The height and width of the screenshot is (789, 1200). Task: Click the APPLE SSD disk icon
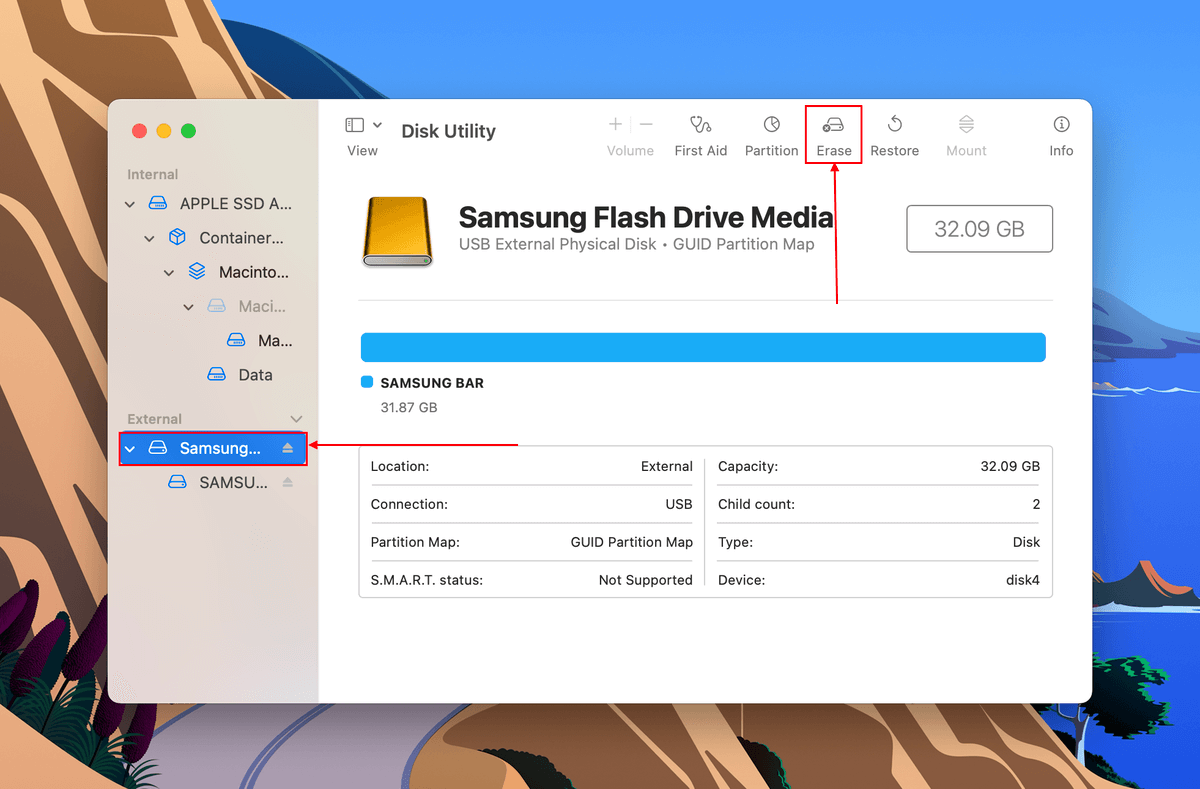[x=157, y=203]
